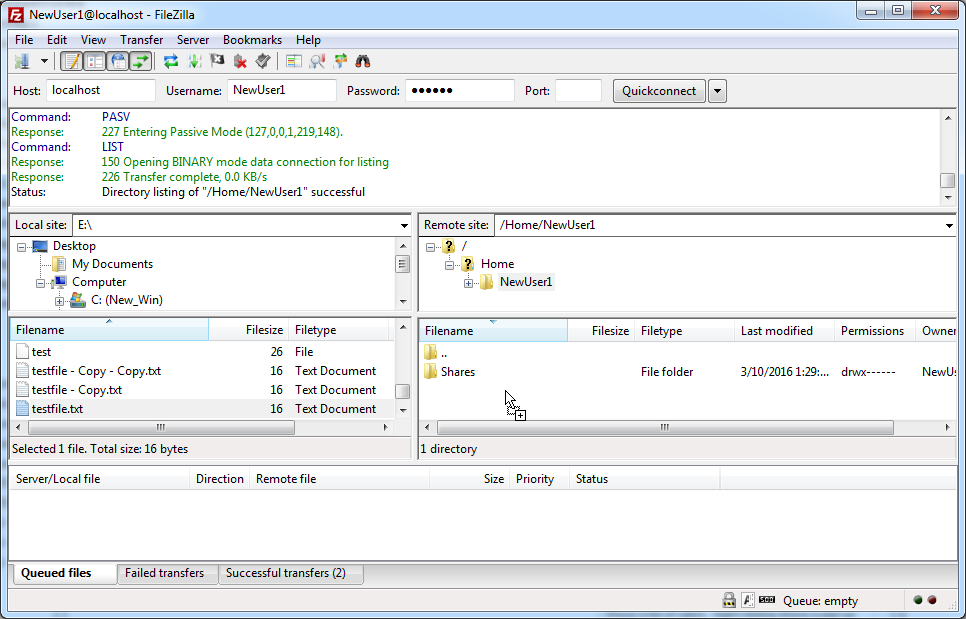Expand the Computer tree node
Image resolution: width=966 pixels, height=619 pixels.
point(41,282)
